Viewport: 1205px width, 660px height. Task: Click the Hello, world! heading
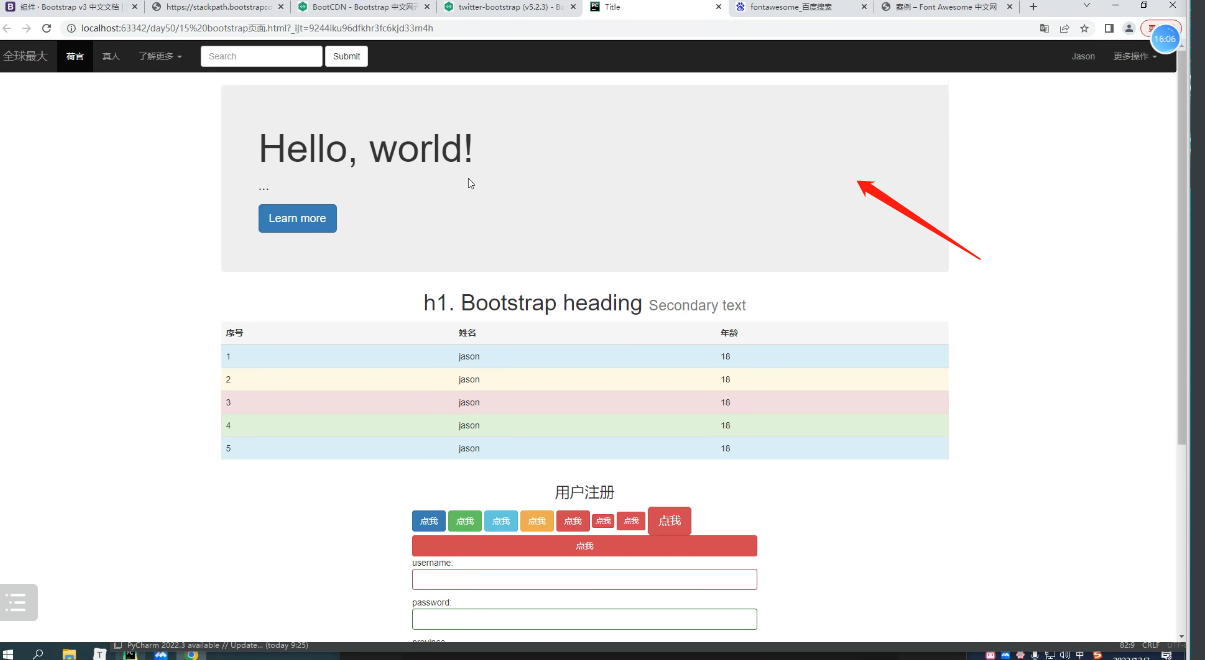(366, 148)
